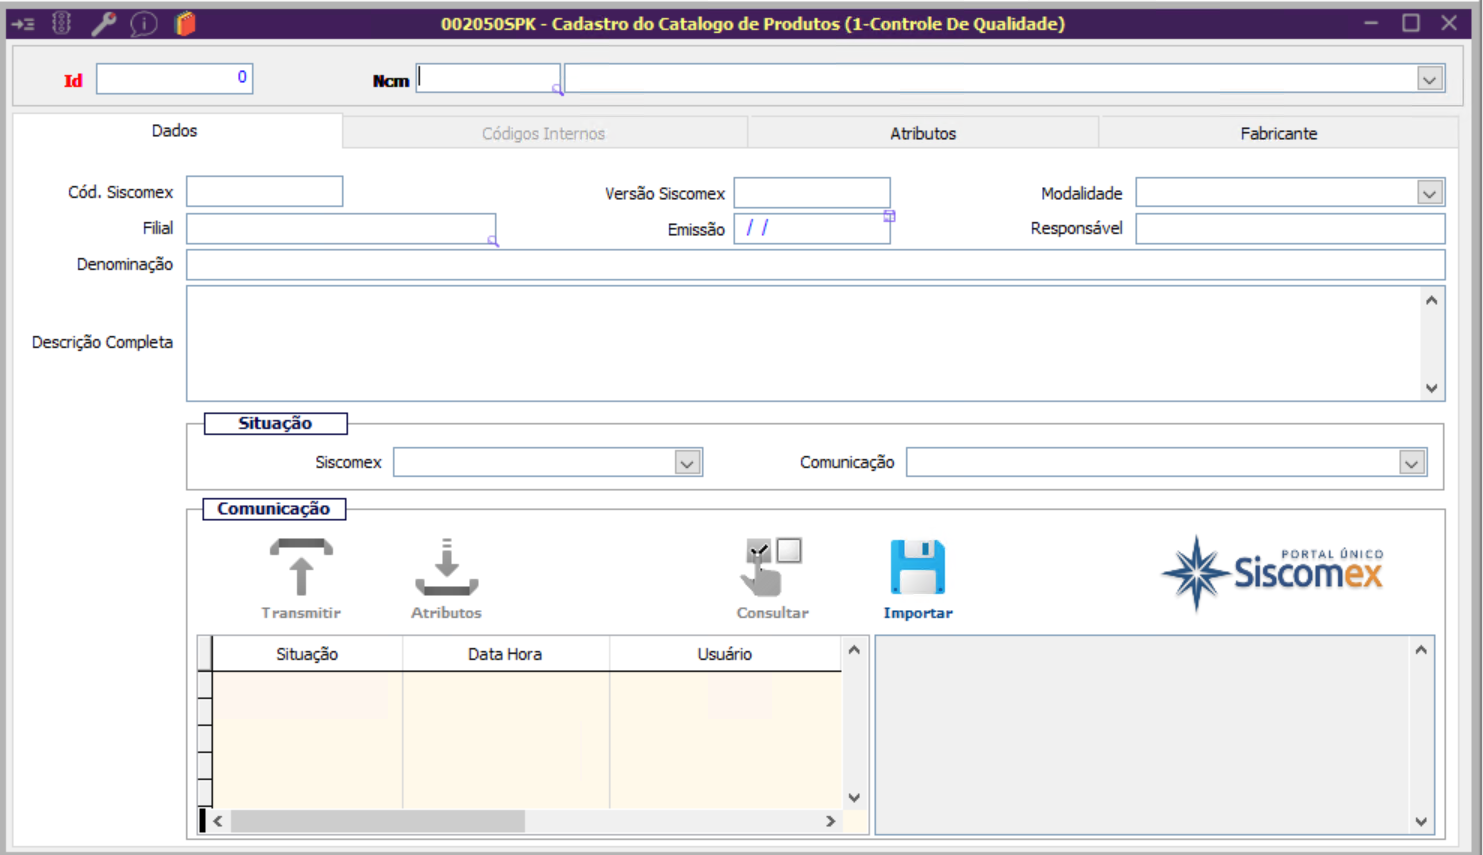The width and height of the screenshot is (1483, 855).
Task: Click the Emissão date field
Action: (812, 228)
